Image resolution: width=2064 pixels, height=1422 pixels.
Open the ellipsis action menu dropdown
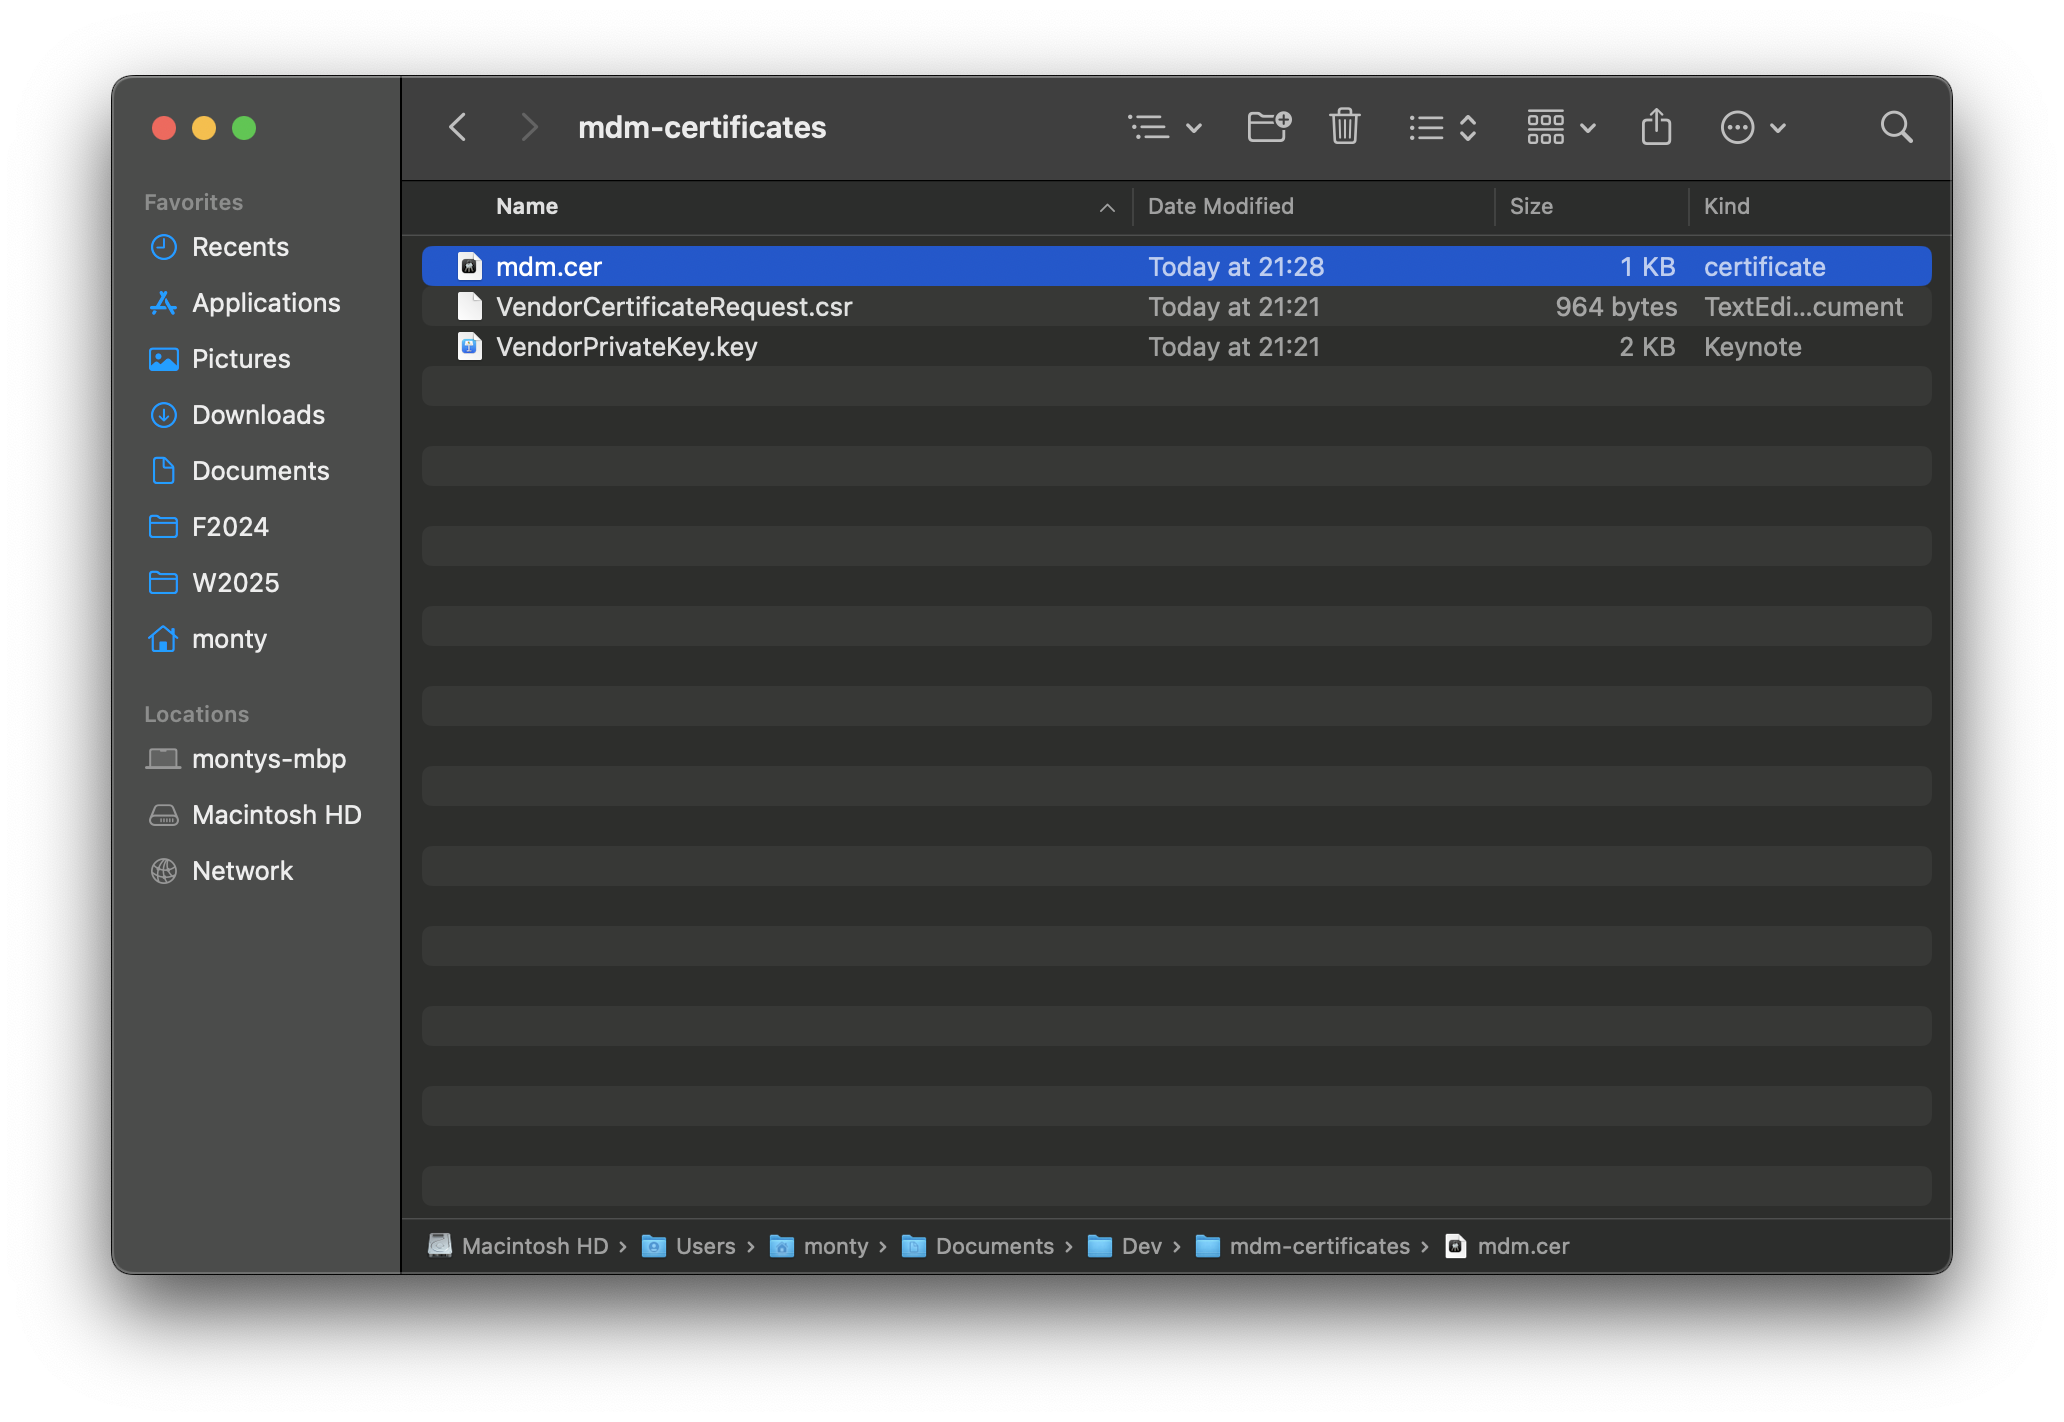coord(1752,127)
